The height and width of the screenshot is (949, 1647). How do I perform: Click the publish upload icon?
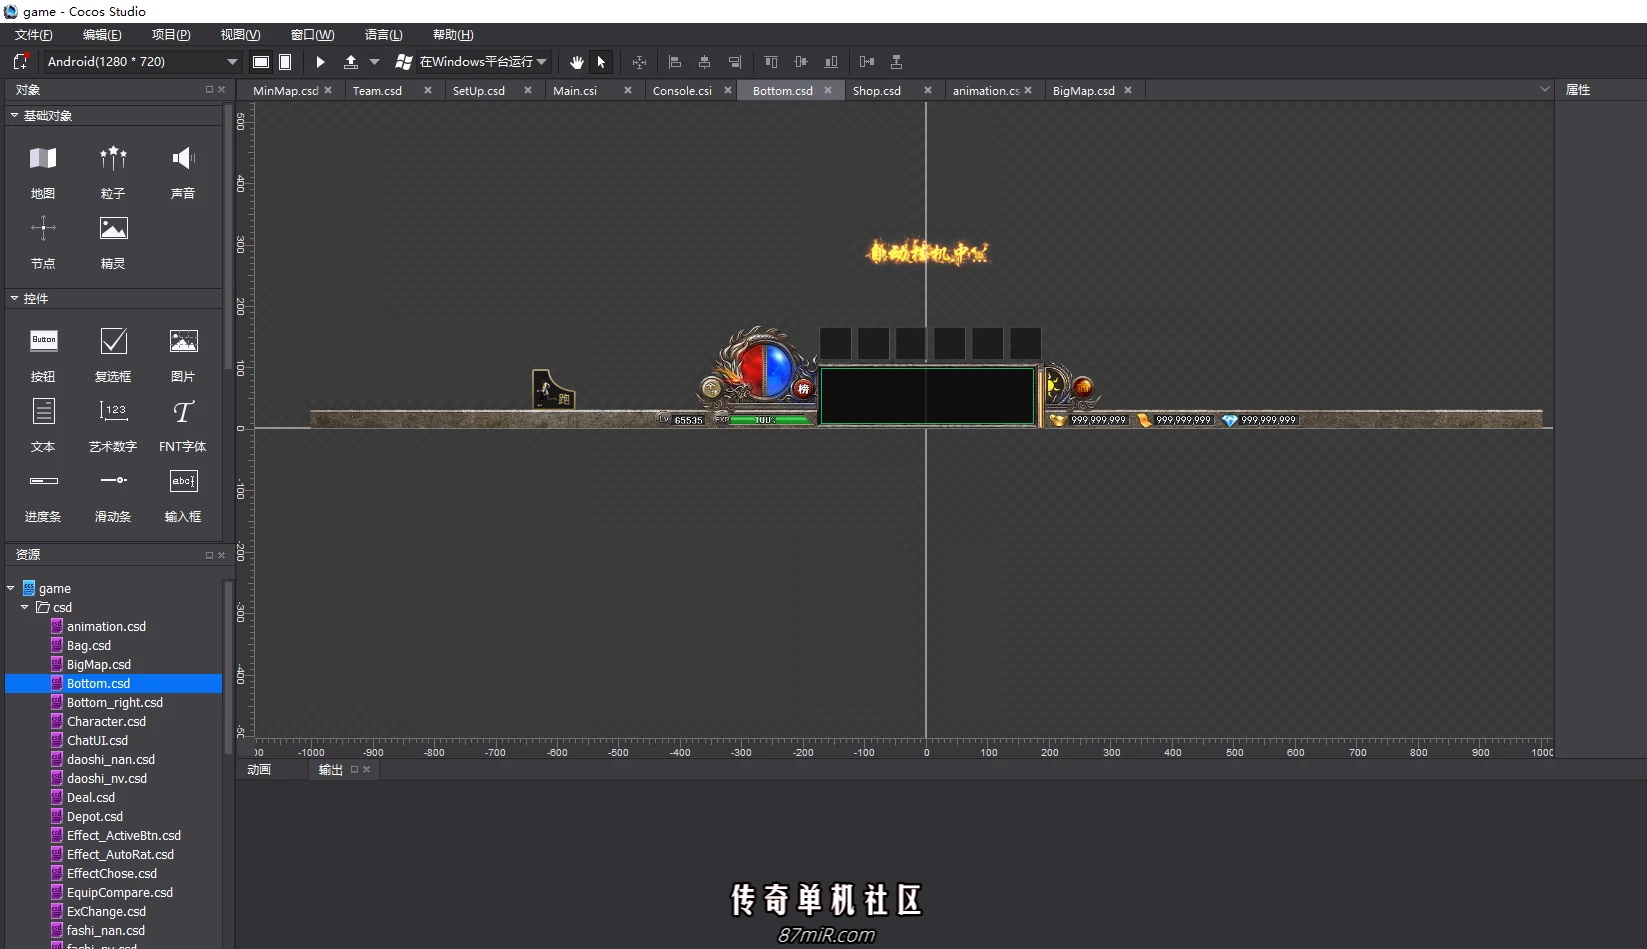[x=351, y=62]
